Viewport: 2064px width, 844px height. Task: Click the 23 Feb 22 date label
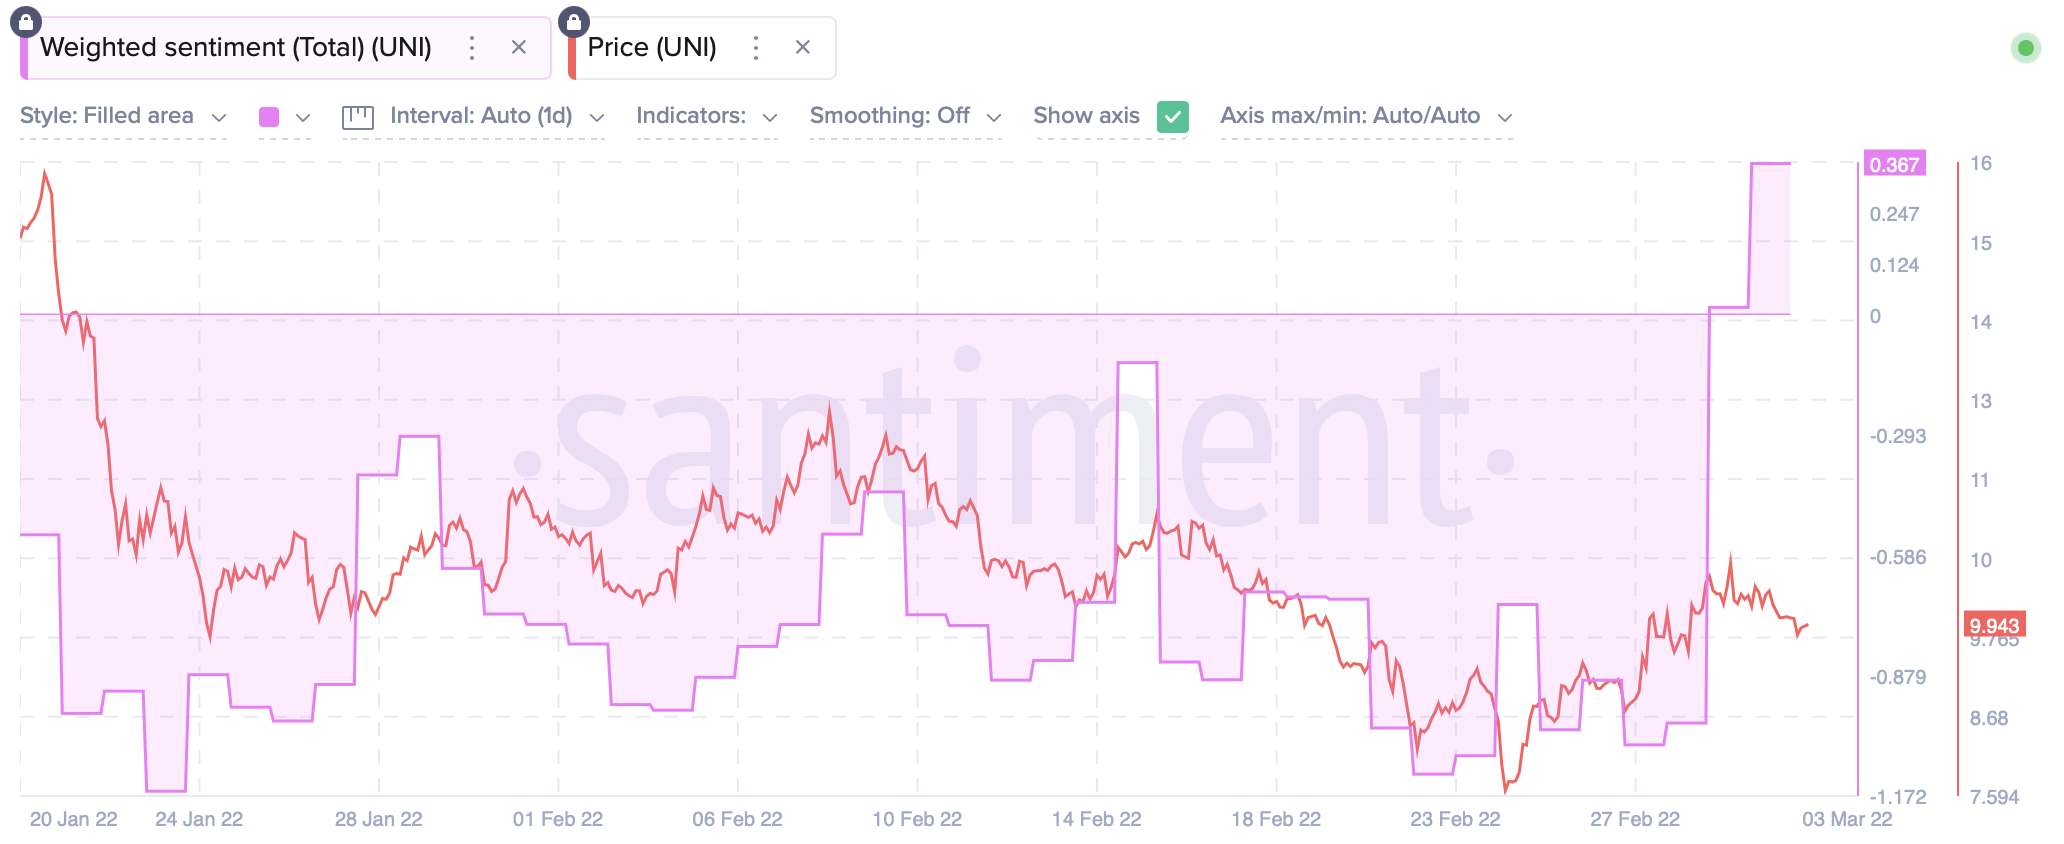pos(1455,819)
